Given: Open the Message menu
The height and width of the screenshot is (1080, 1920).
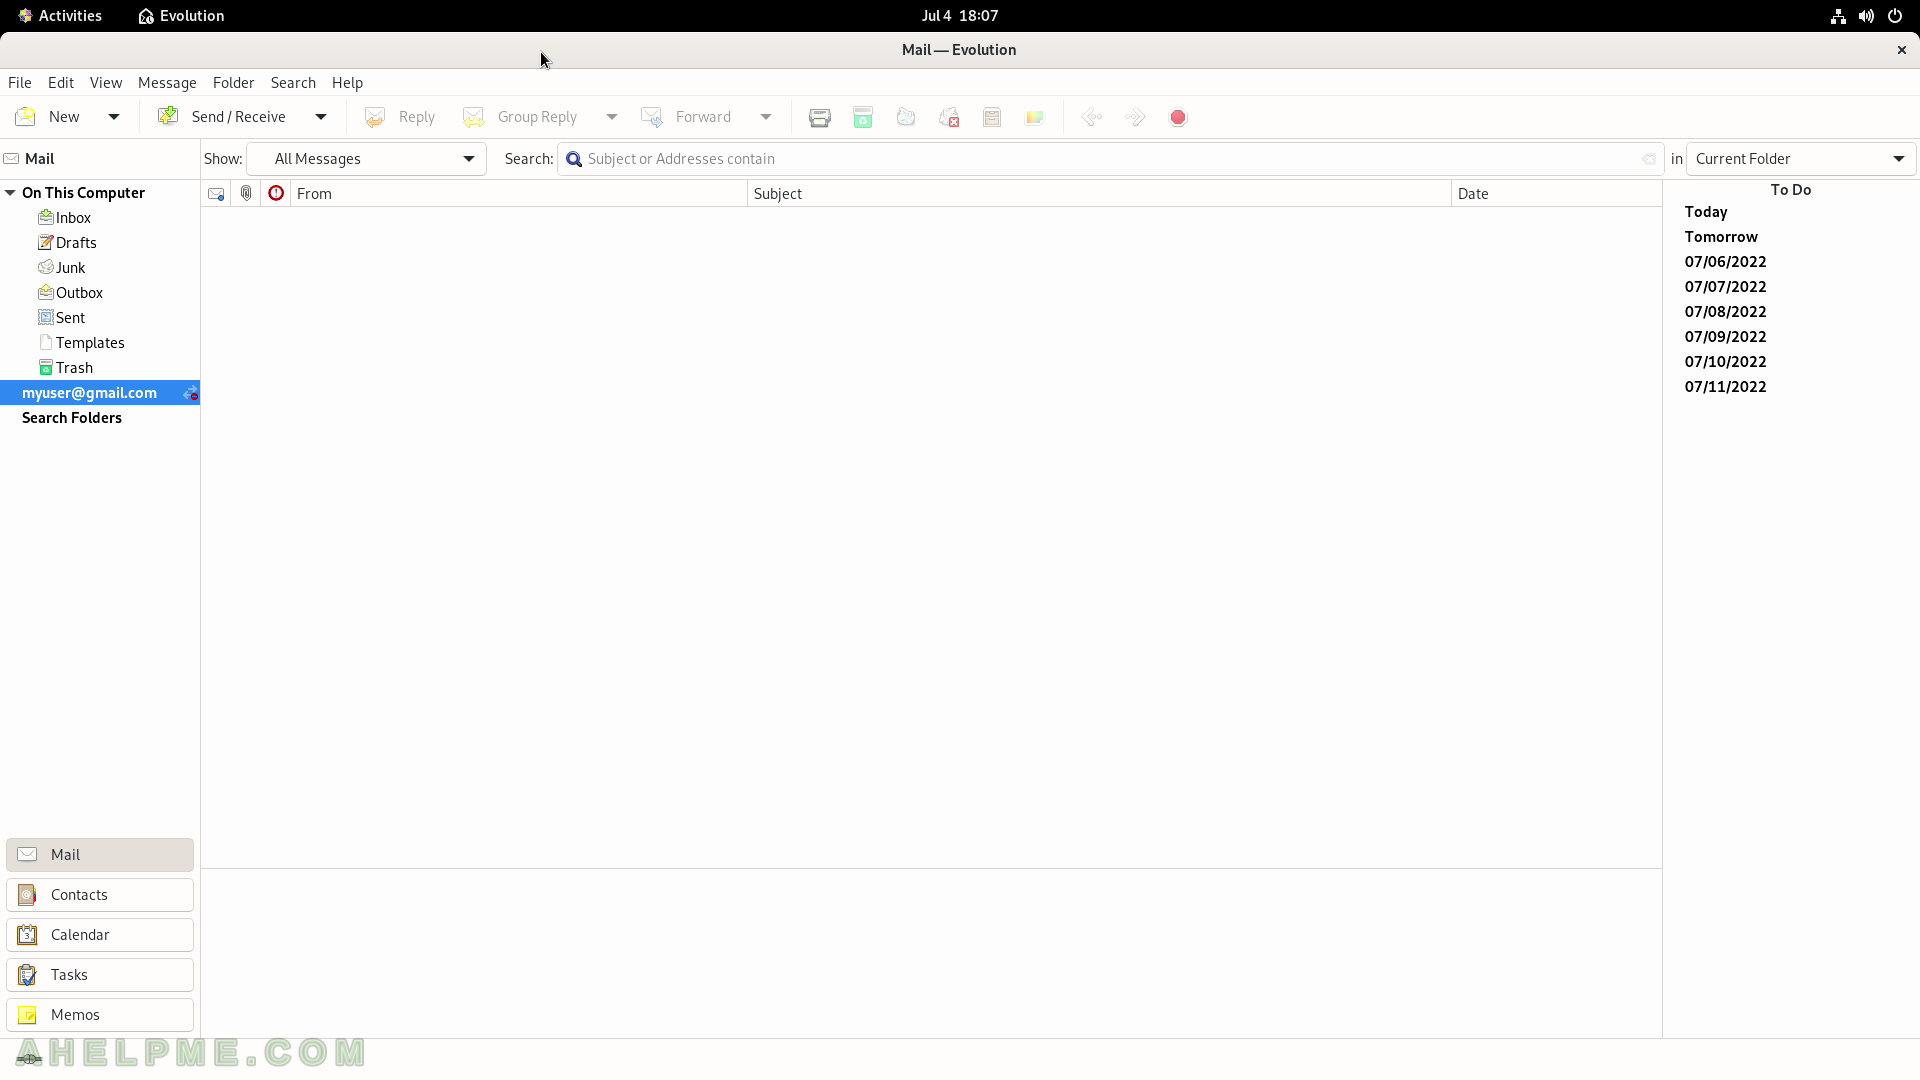Looking at the screenshot, I should coord(167,83).
